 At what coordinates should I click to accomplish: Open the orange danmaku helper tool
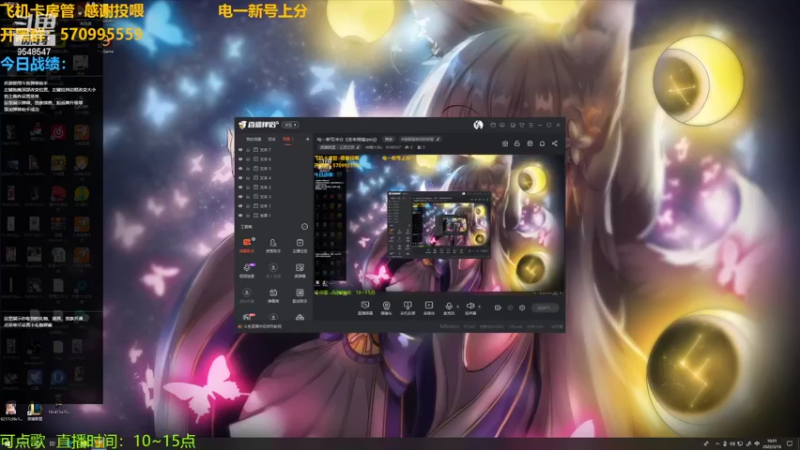pyautogui.click(x=247, y=245)
